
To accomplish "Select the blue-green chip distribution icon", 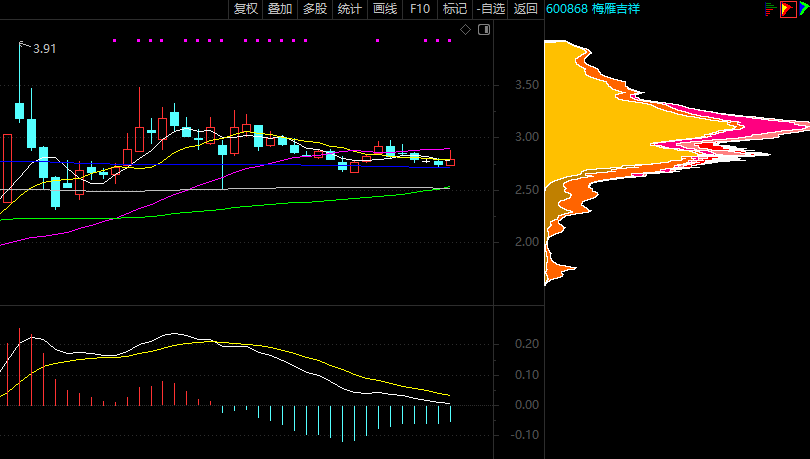I will (x=805, y=9).
